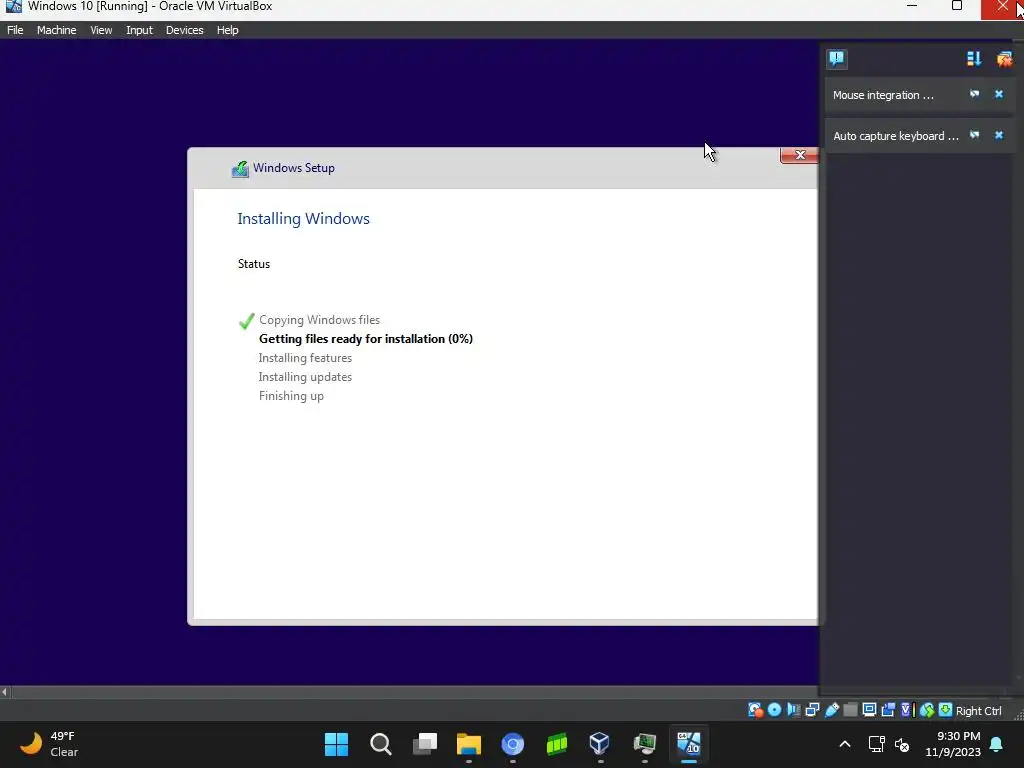
Task: Open the Machine menu
Action: (56, 30)
